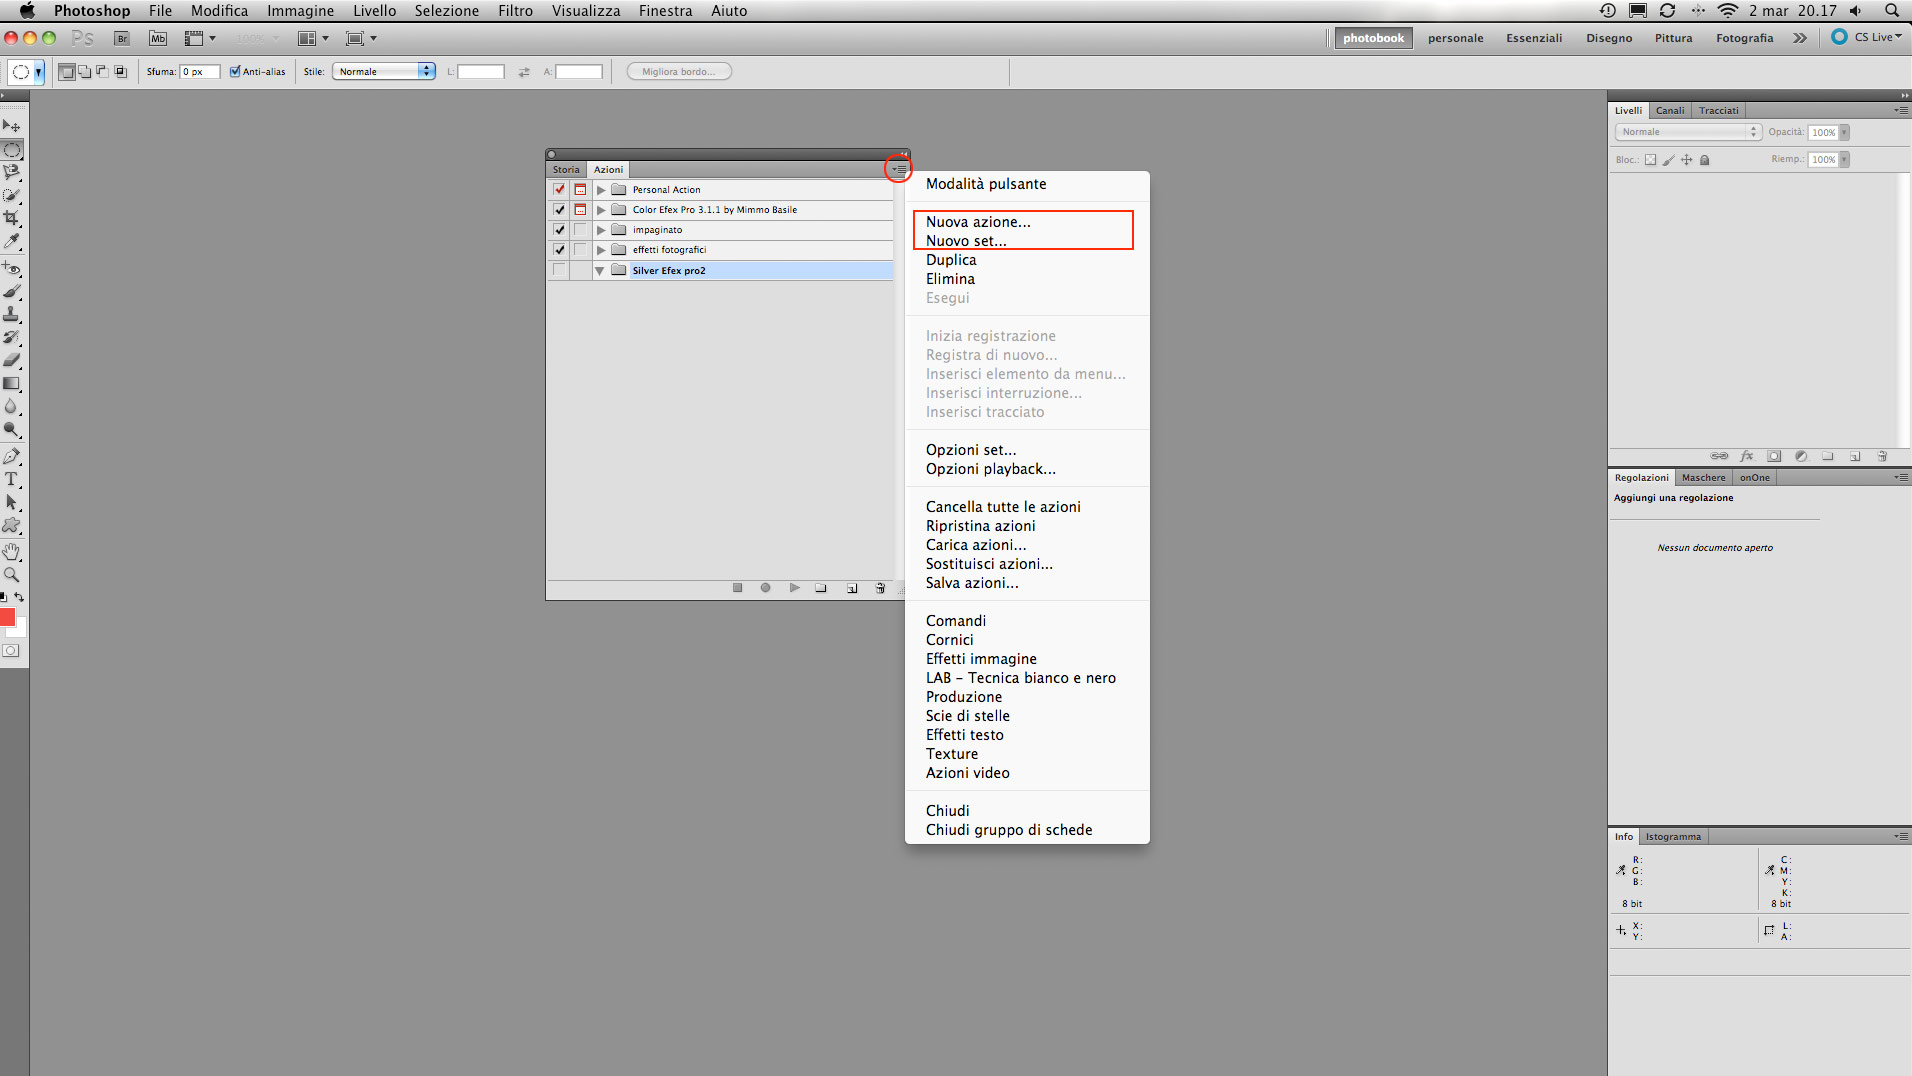
Task: Expand the impaginato action set
Action: point(601,229)
